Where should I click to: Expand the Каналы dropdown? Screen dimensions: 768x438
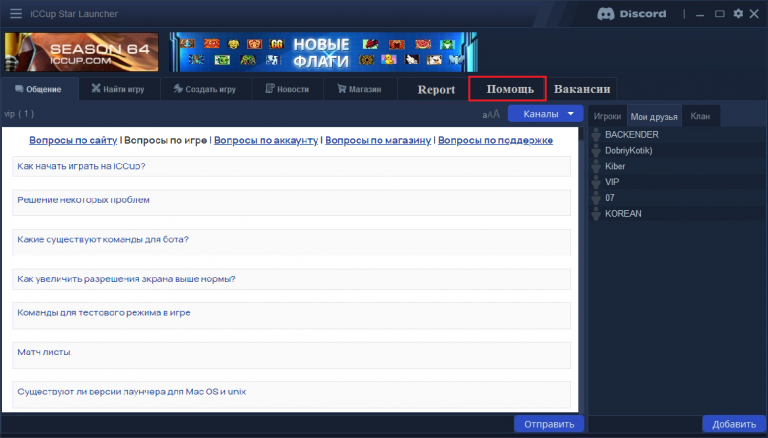[x=546, y=114]
